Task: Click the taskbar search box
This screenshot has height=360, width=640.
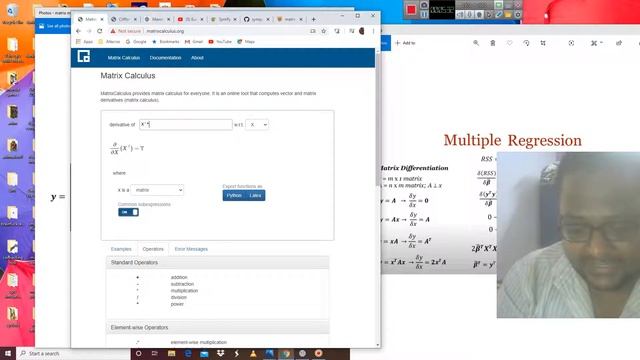Action: point(73,353)
